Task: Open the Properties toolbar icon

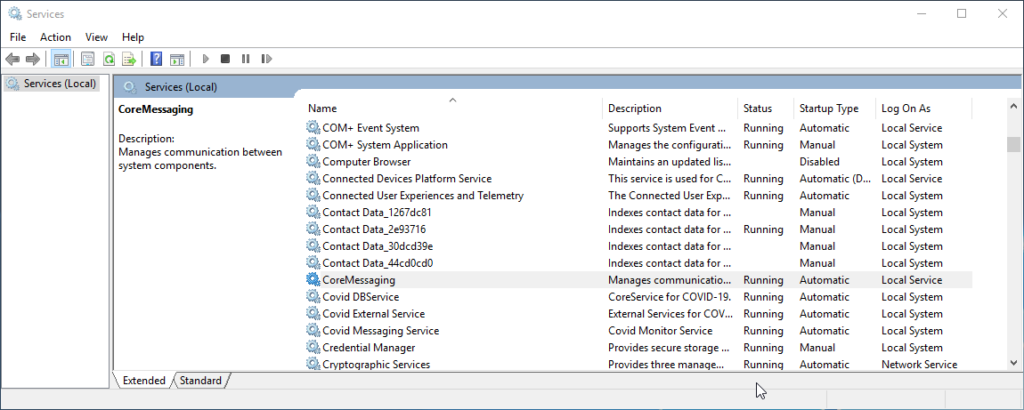Action: pyautogui.click(x=88, y=59)
